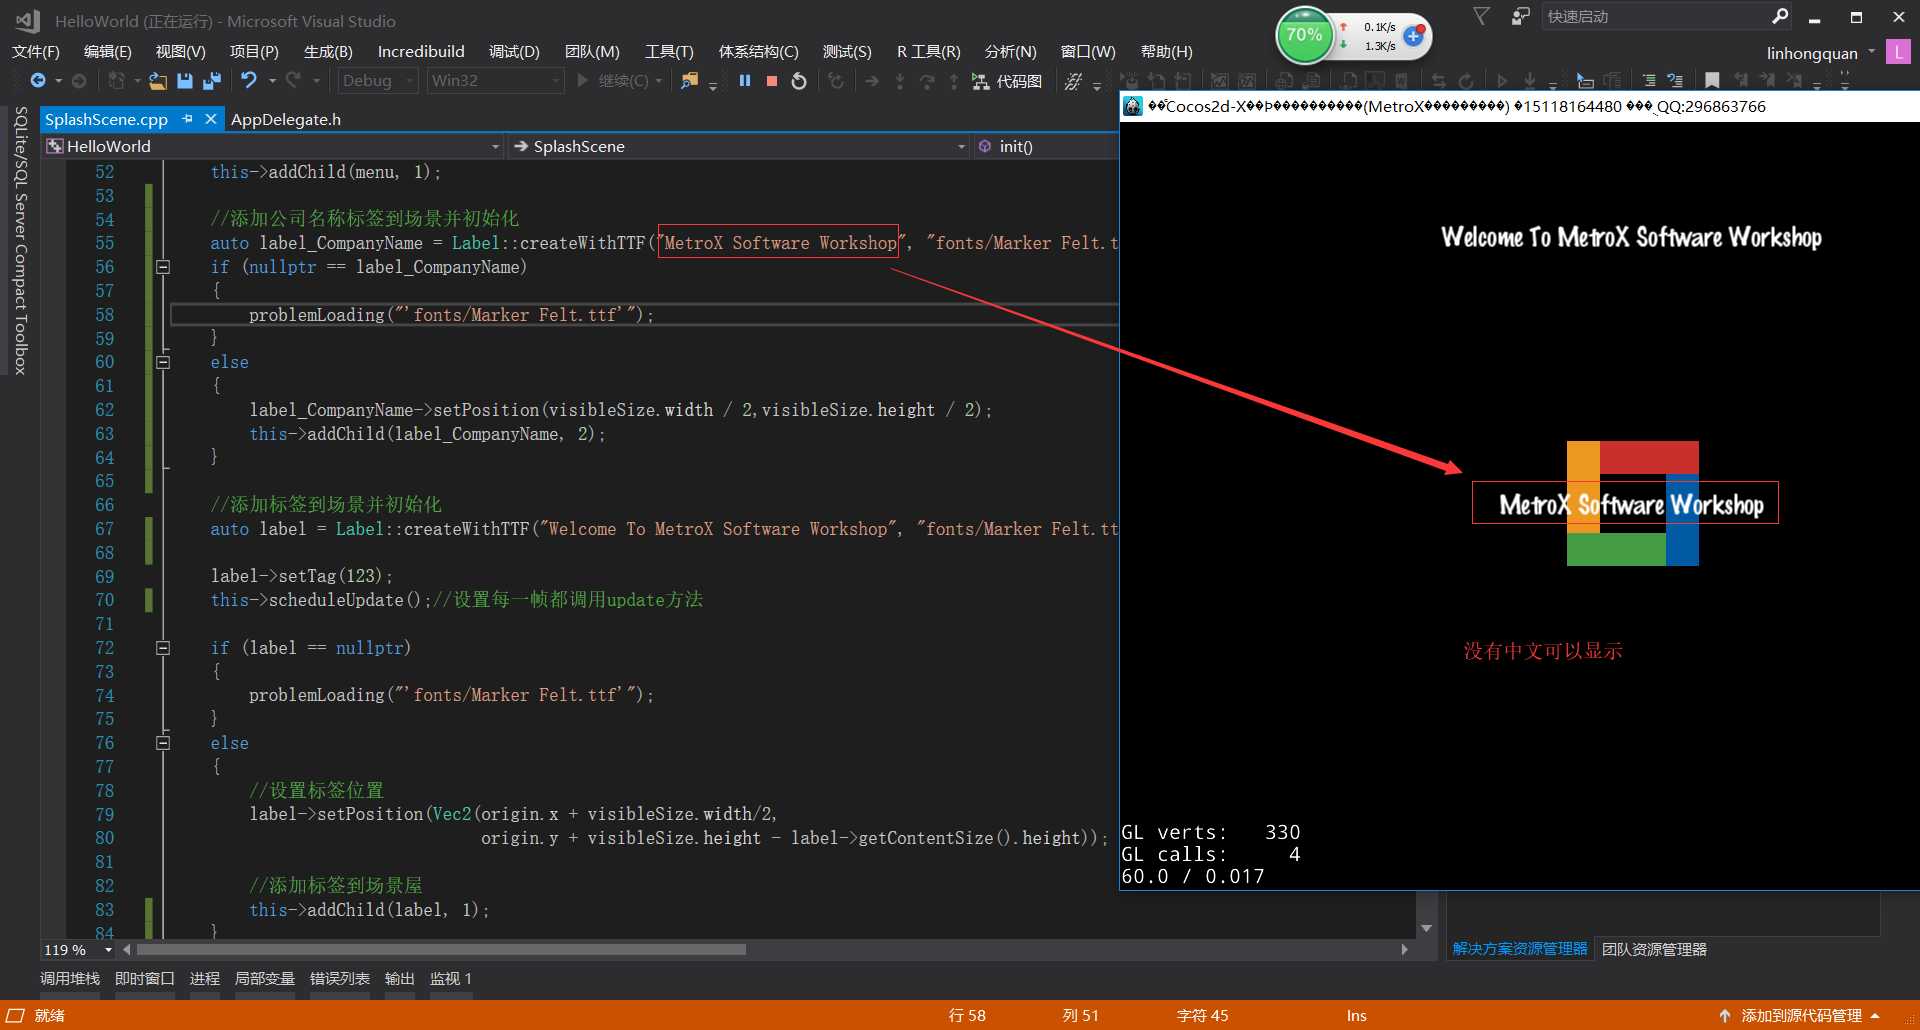Screen dimensions: 1920x1030
Task: Open SQLite/SQL Server Compact Toolbox side tab
Action: (20, 240)
